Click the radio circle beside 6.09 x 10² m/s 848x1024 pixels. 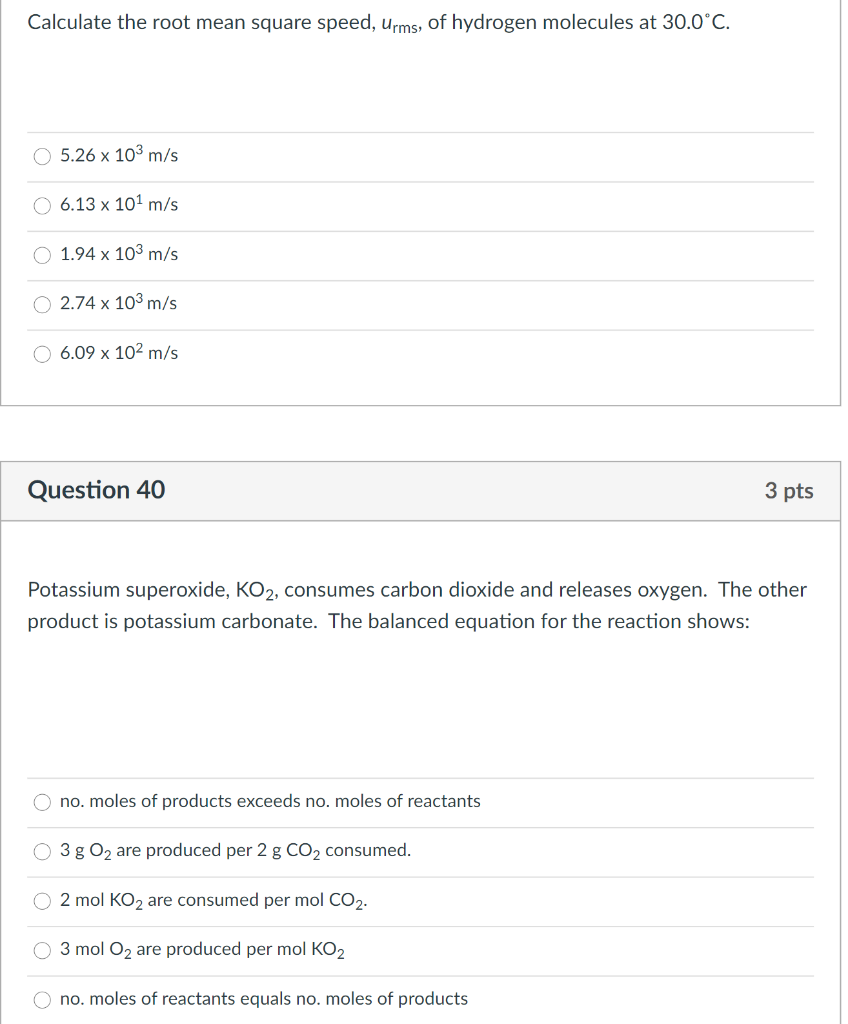pos(42,354)
